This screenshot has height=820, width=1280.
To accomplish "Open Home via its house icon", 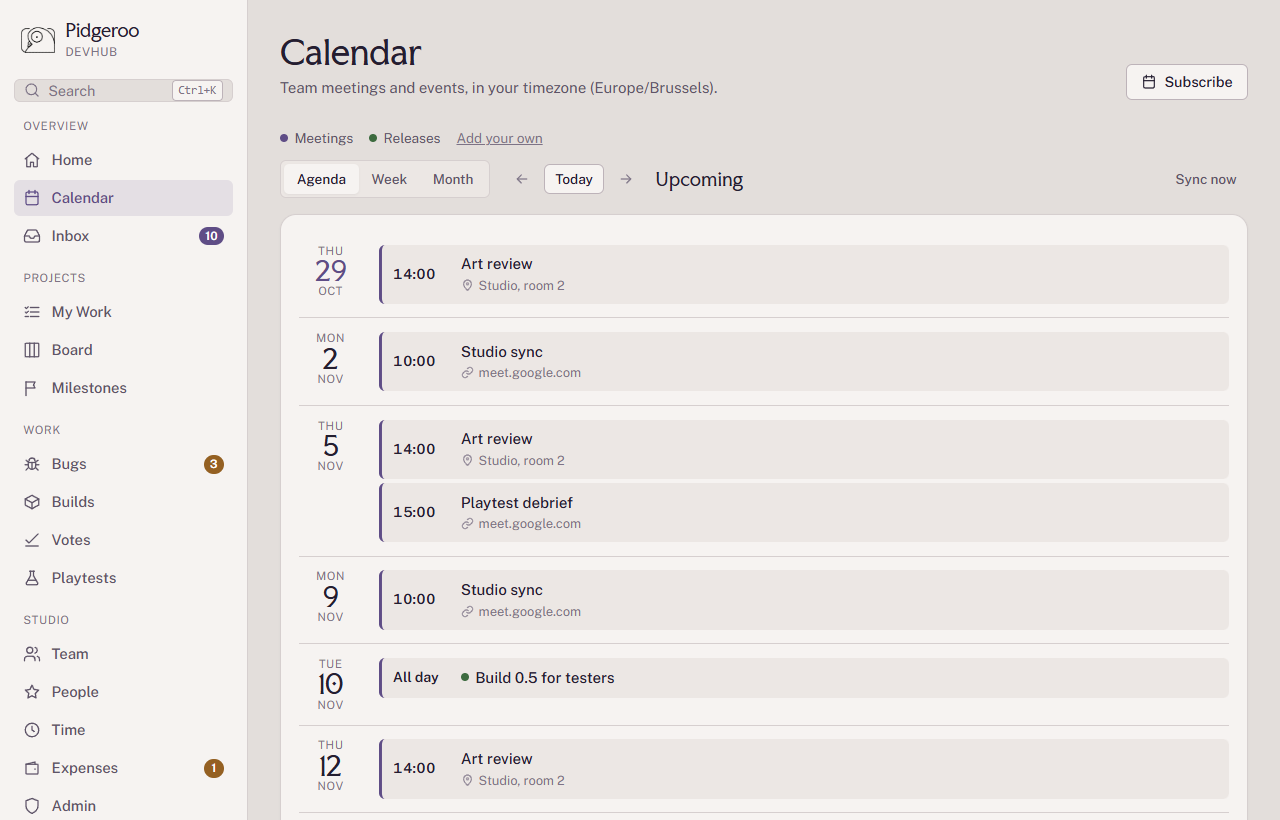I will 32,160.
